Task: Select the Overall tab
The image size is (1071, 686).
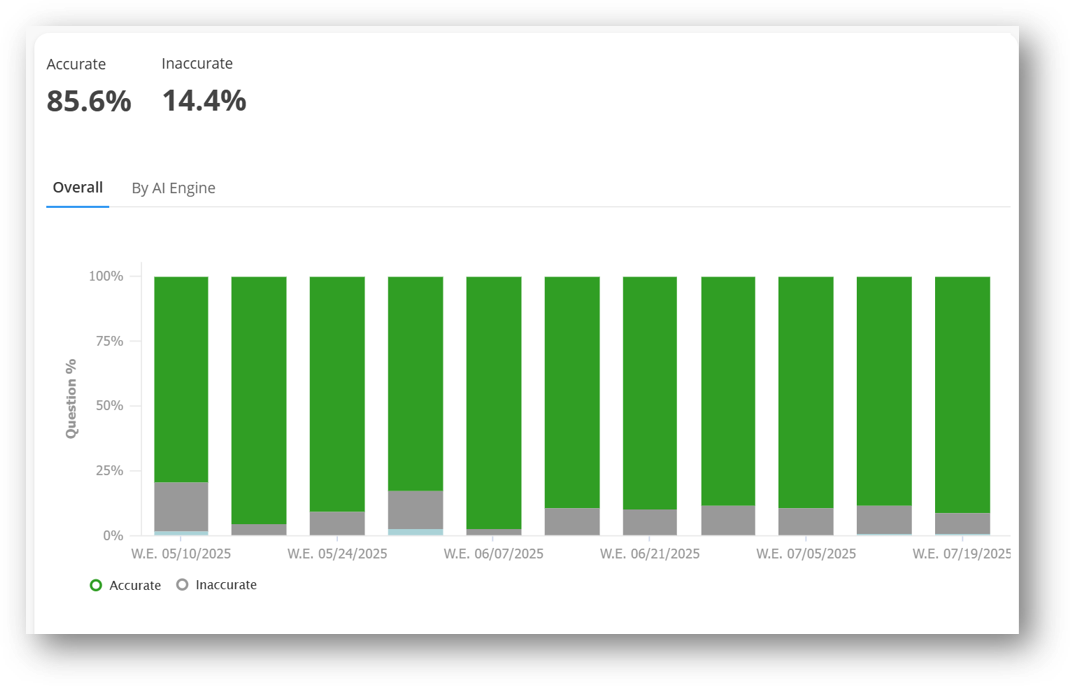Action: (x=77, y=187)
